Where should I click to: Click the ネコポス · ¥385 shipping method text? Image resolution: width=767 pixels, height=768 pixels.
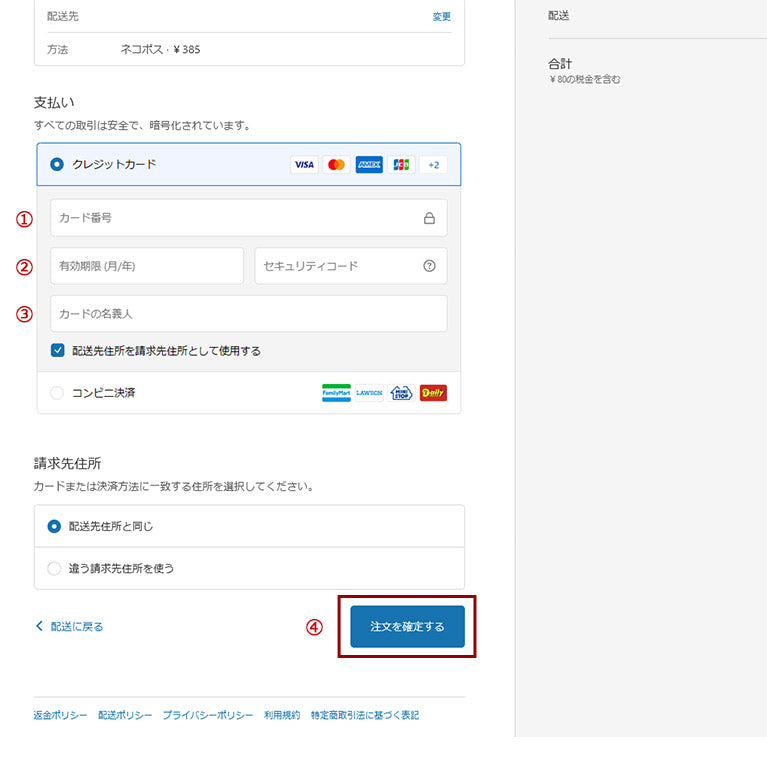coord(160,49)
